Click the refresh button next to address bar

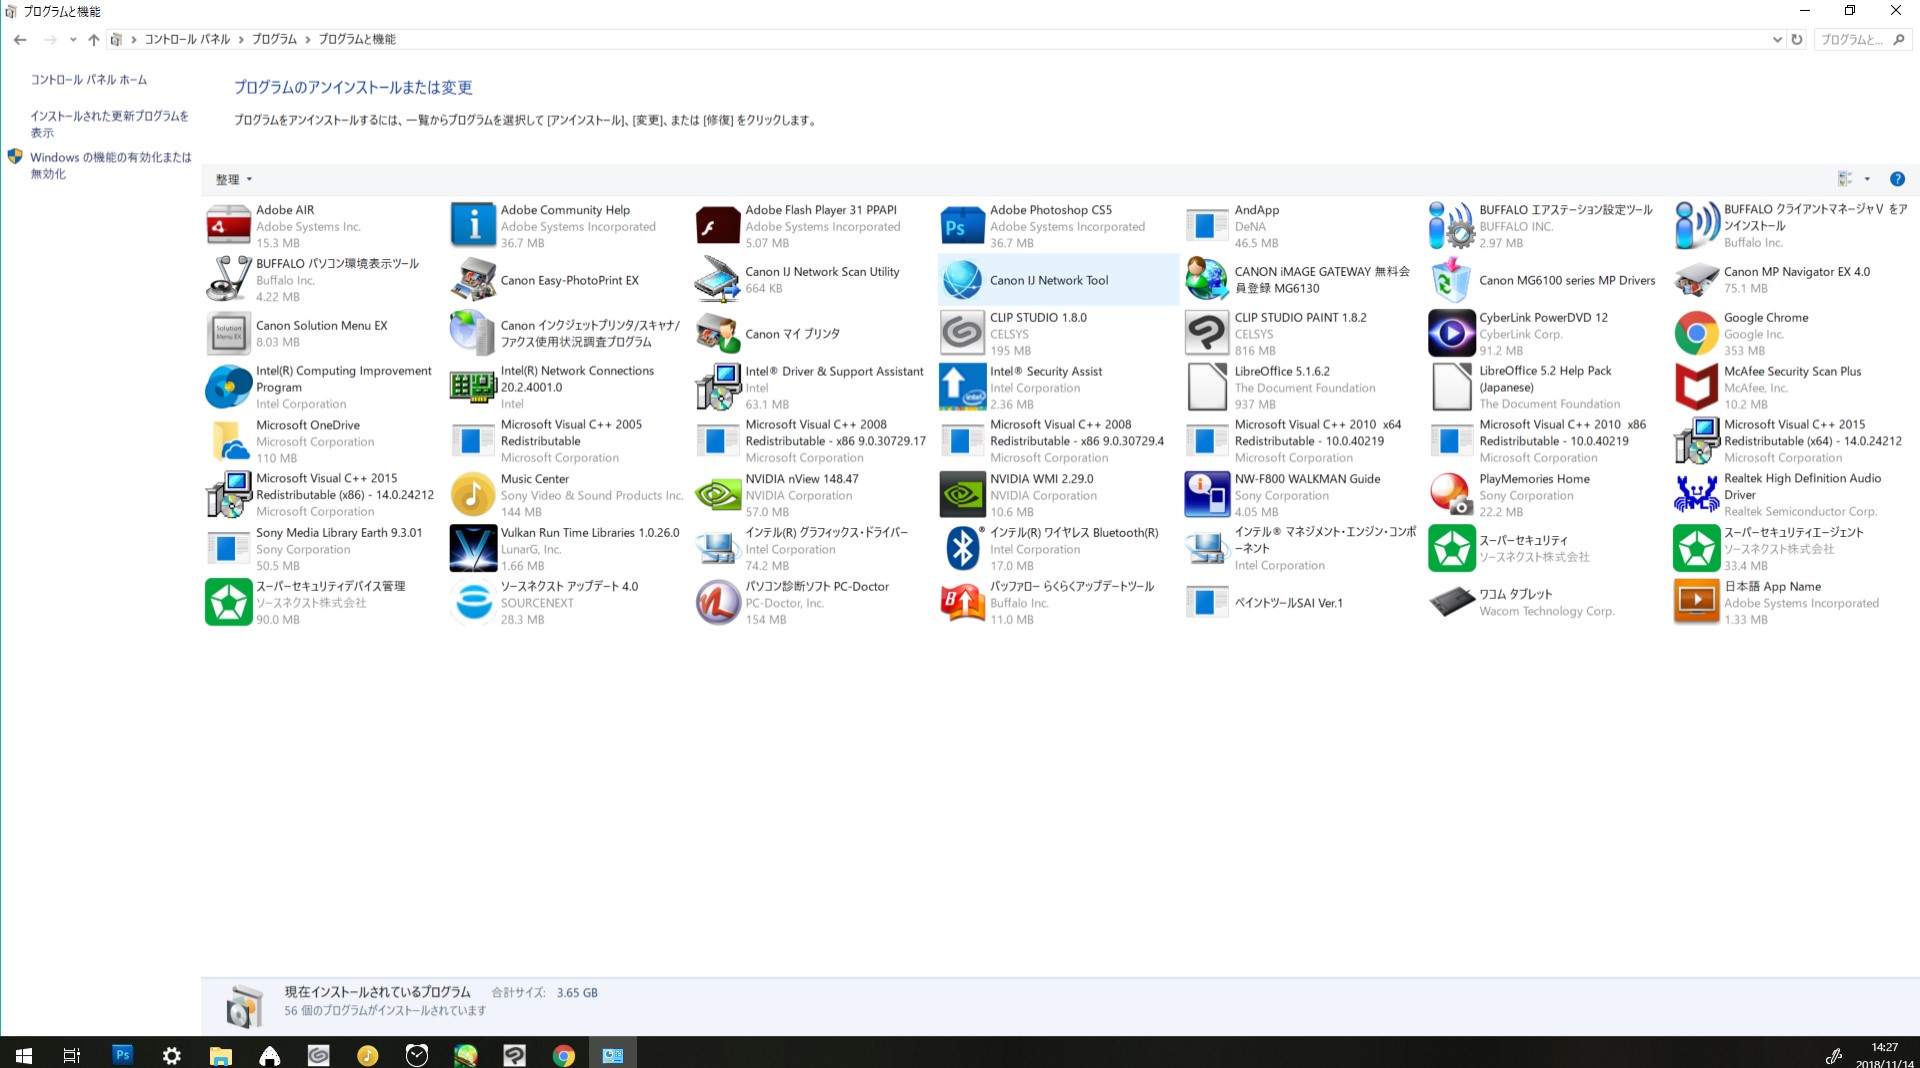coord(1797,40)
